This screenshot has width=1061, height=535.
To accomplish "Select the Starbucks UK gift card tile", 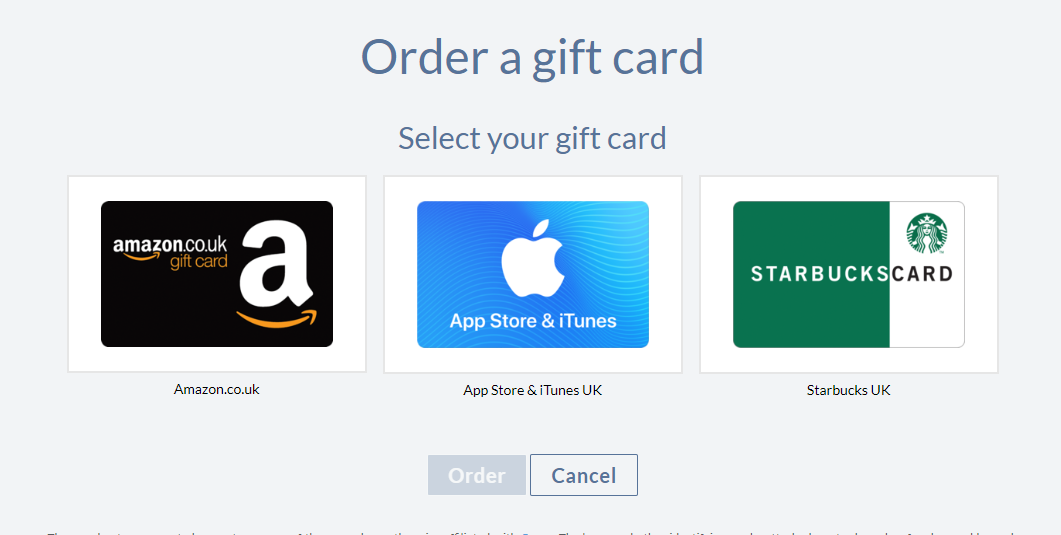I will tap(849, 274).
